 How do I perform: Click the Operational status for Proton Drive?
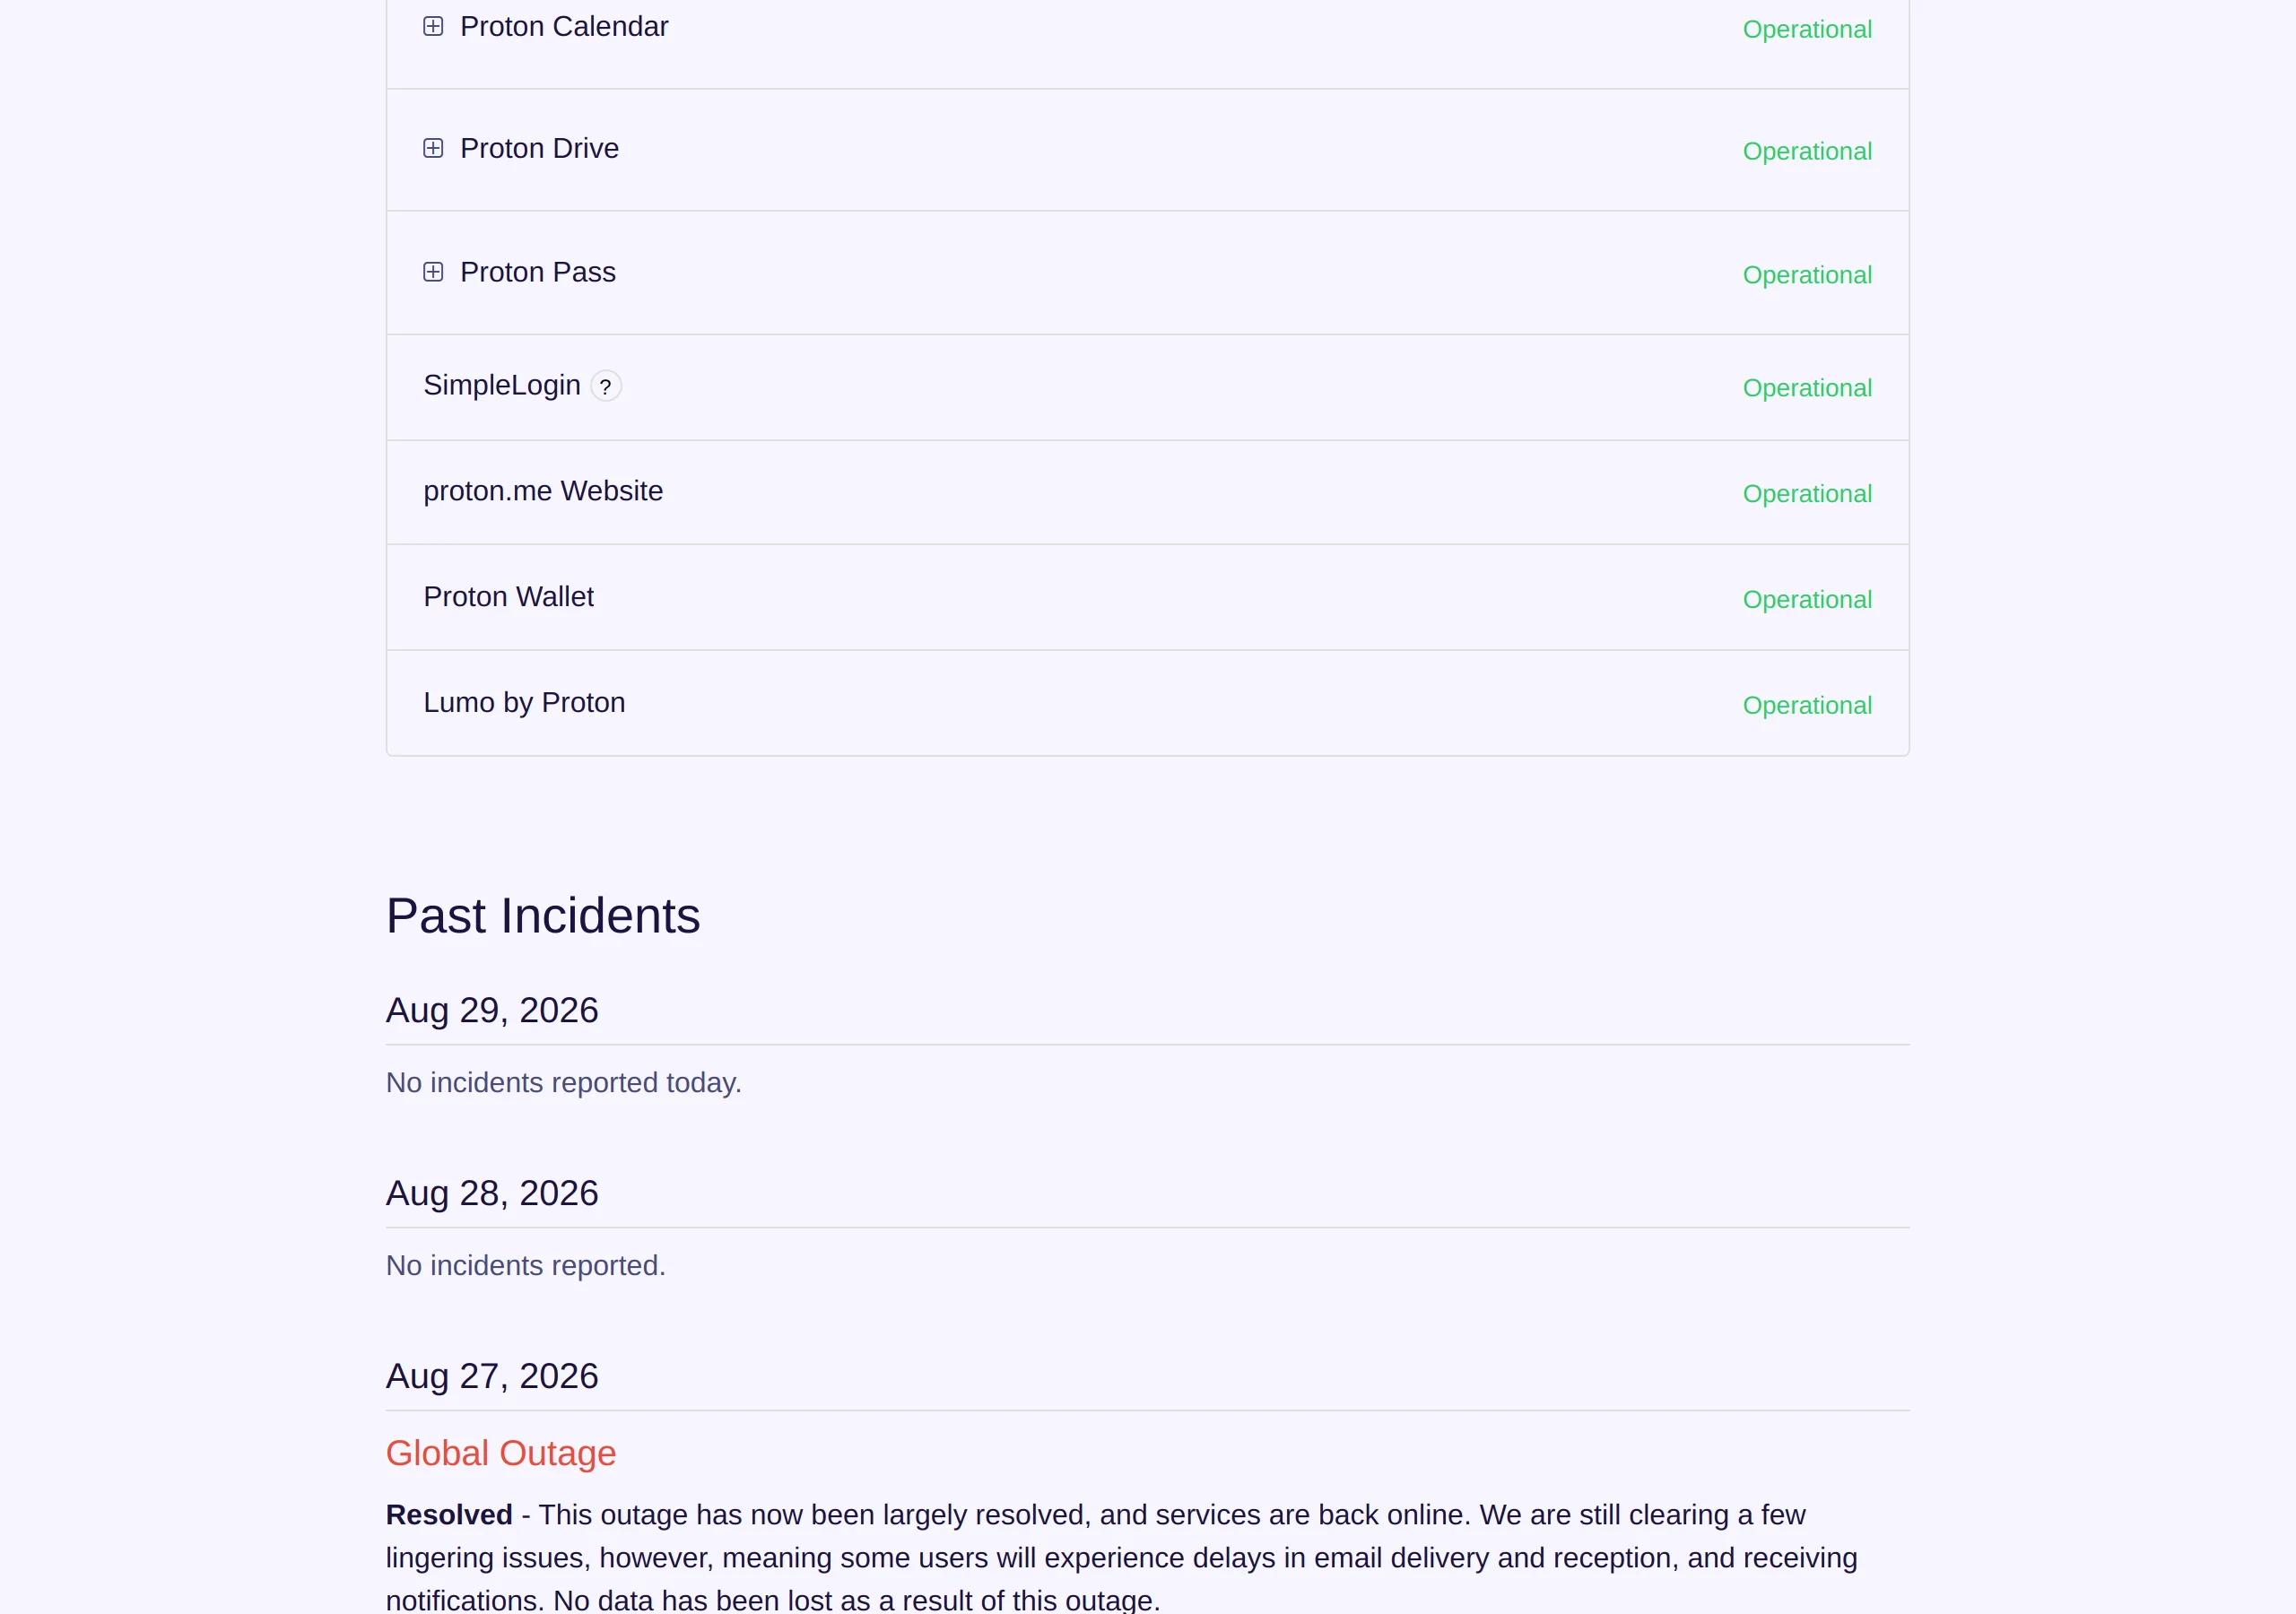pos(1807,151)
